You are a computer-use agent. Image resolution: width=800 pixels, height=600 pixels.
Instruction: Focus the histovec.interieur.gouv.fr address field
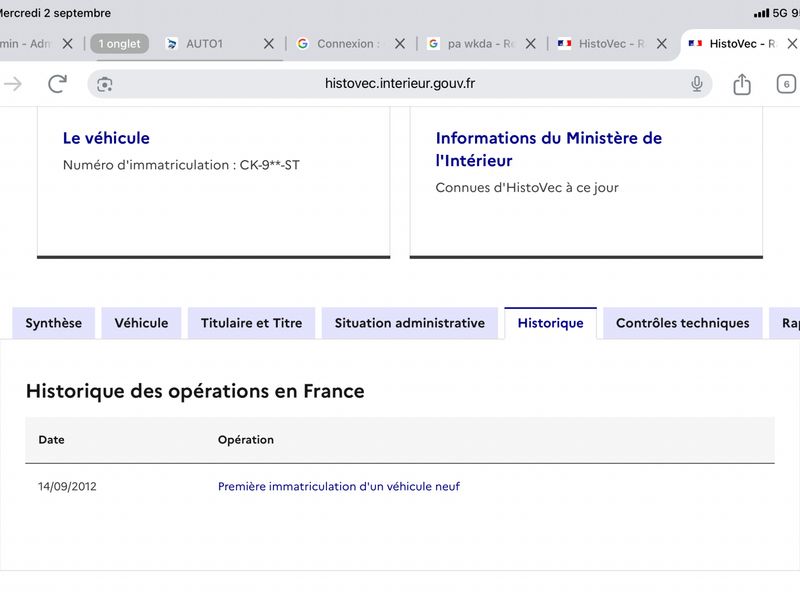click(399, 84)
